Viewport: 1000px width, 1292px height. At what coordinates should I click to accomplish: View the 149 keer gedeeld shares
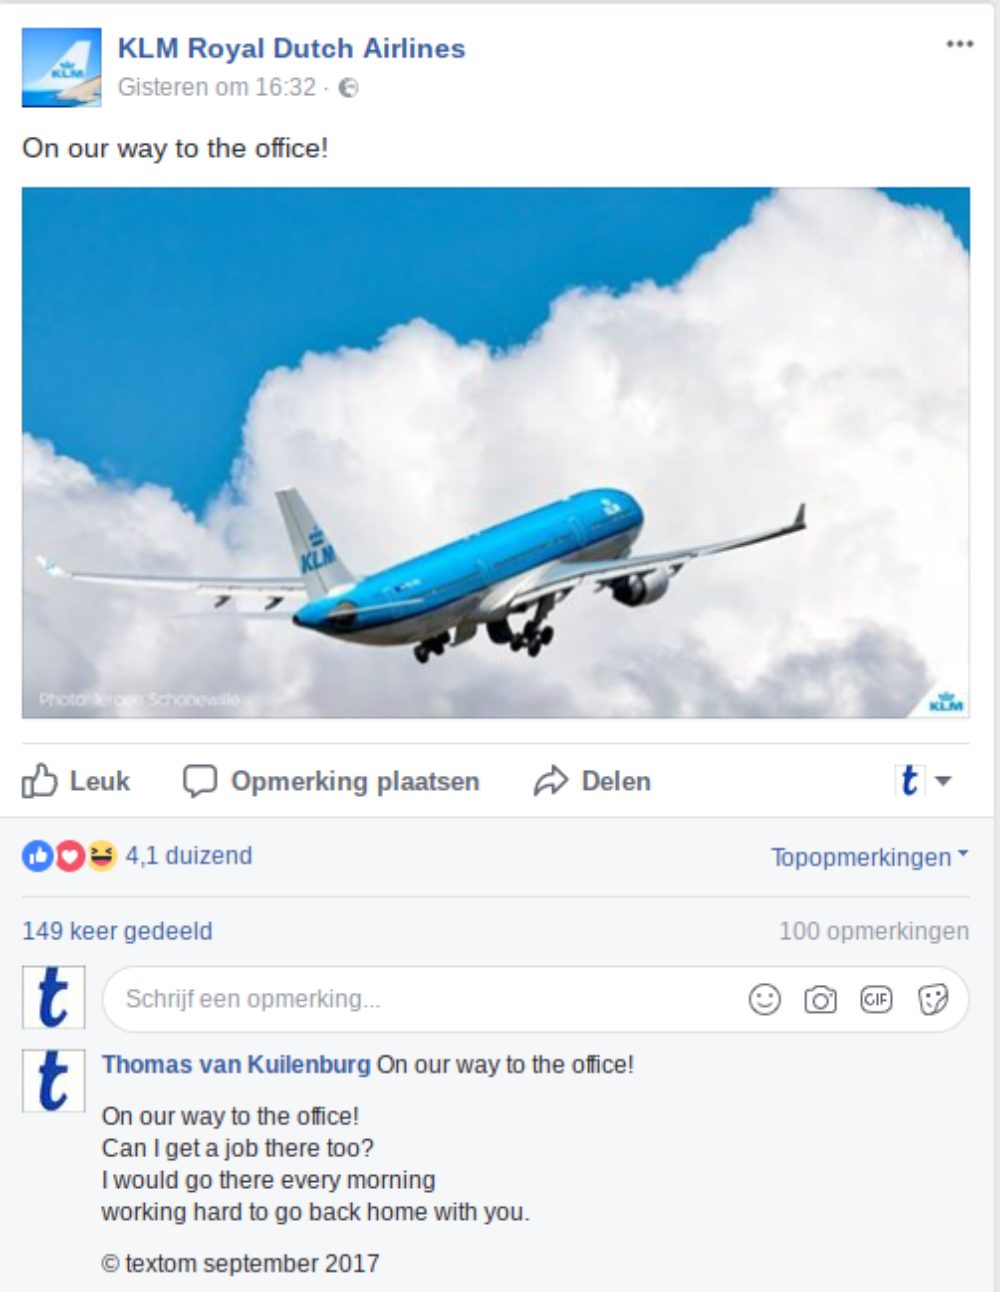point(117,931)
